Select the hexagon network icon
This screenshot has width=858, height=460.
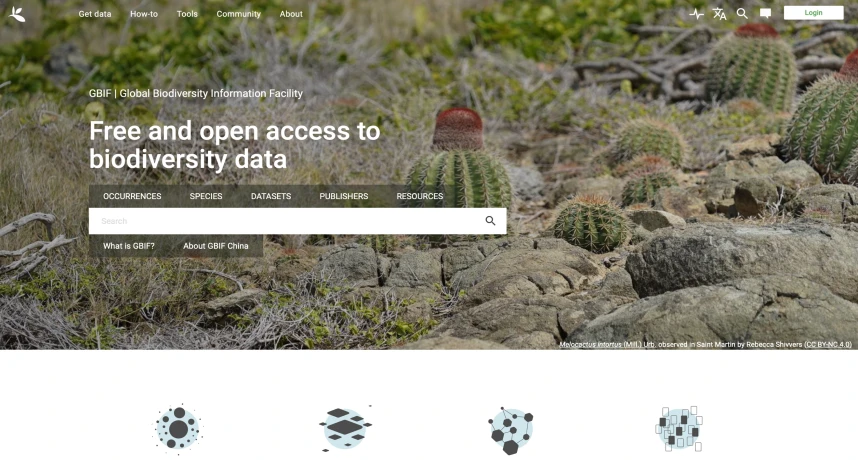click(511, 430)
